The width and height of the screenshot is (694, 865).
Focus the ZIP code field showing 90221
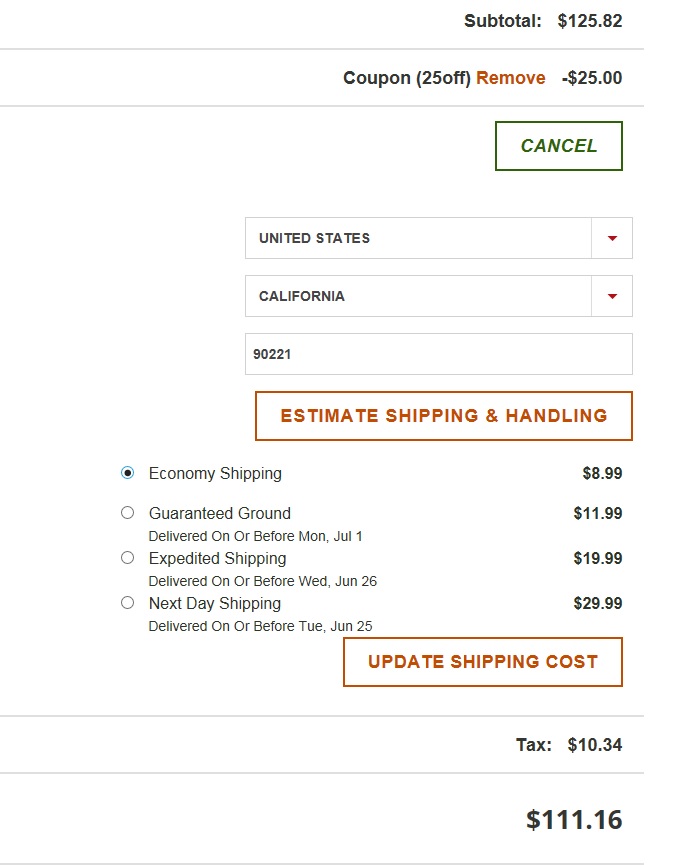438,354
